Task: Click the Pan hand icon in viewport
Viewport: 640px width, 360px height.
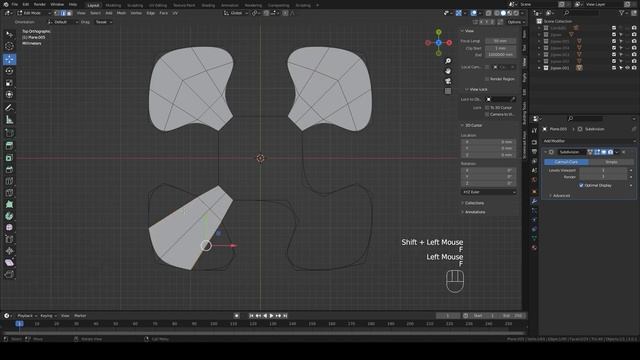Action: 448,71
